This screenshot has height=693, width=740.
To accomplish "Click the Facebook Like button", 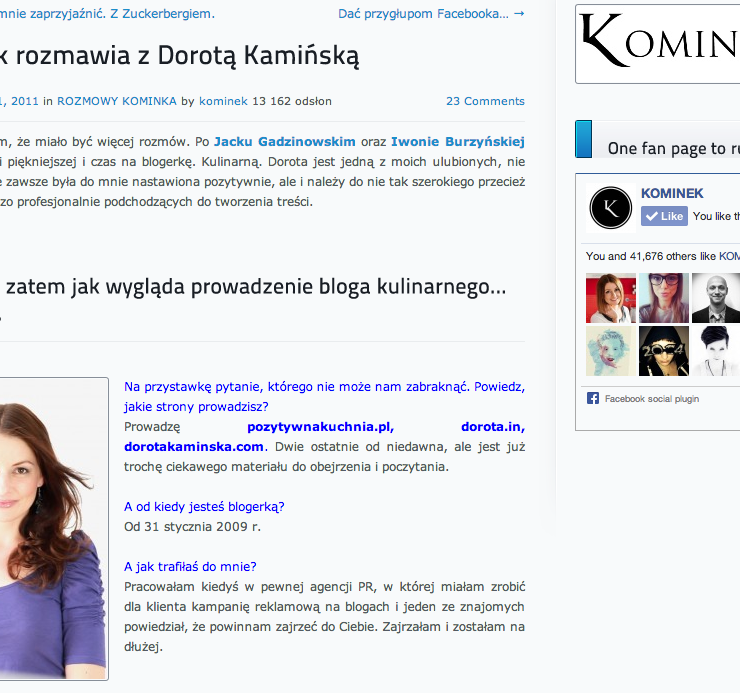I will coord(664,216).
